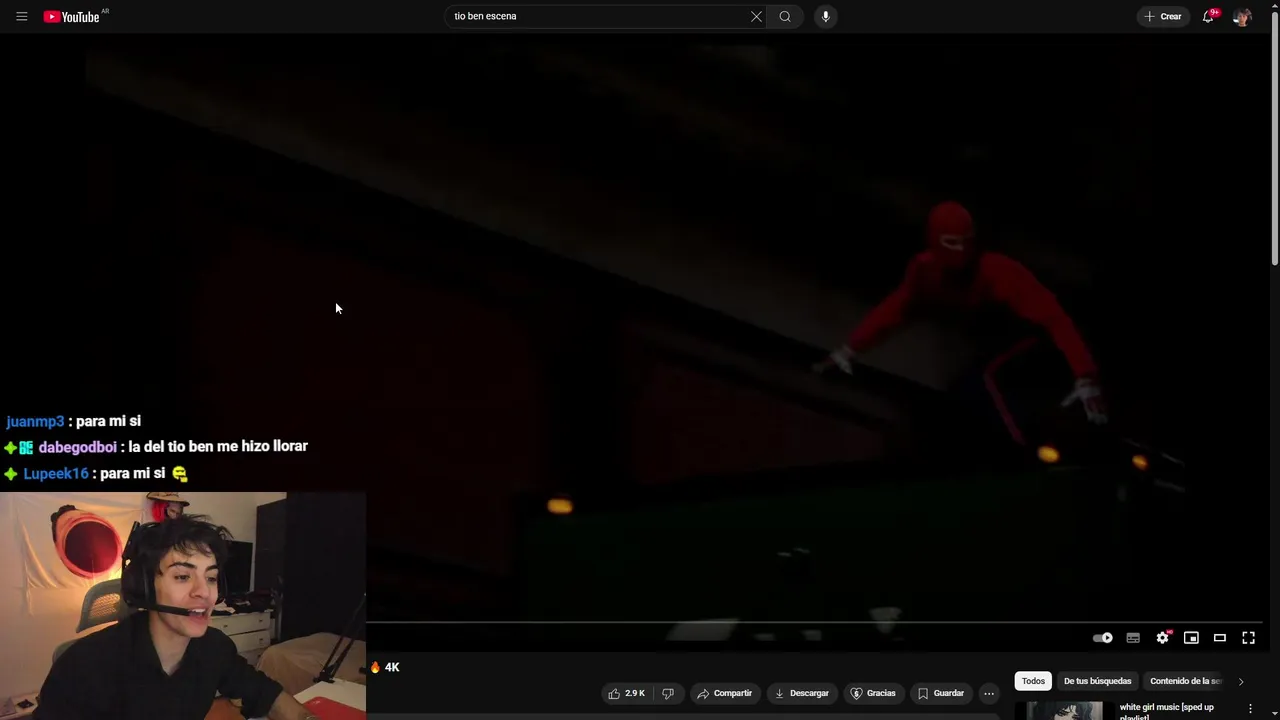Select the Todos filter chip
Image resolution: width=1280 pixels, height=720 pixels.
(1033, 681)
